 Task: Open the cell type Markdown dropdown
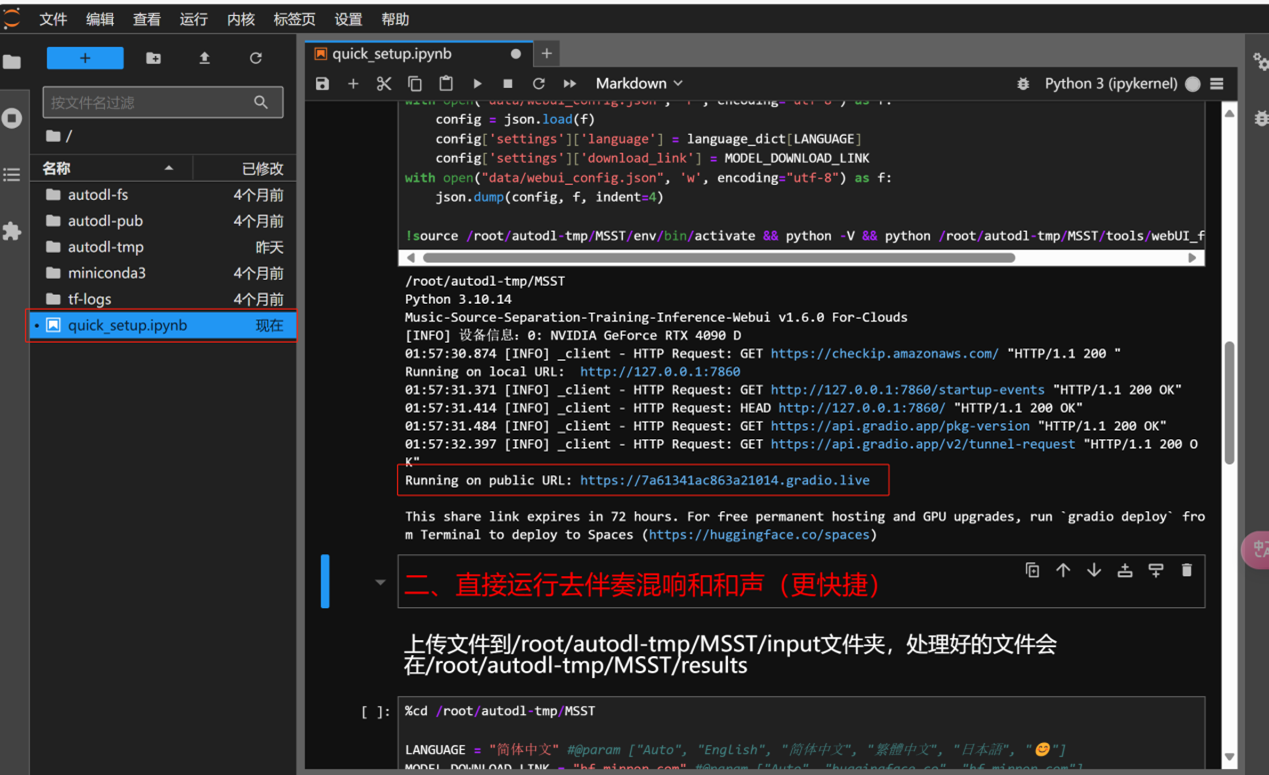click(639, 84)
